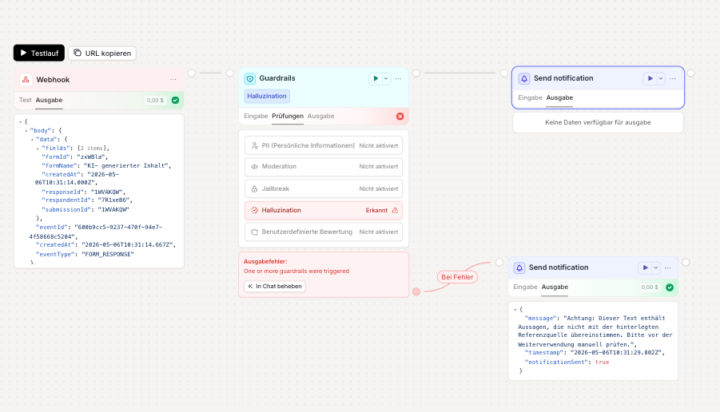Select the Guardrails Prüfungen tab
The height and width of the screenshot is (412, 720).
coord(287,116)
